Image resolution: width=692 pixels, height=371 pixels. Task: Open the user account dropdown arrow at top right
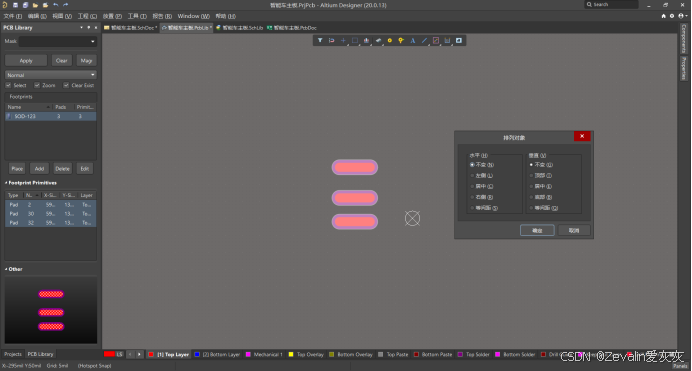686,16
